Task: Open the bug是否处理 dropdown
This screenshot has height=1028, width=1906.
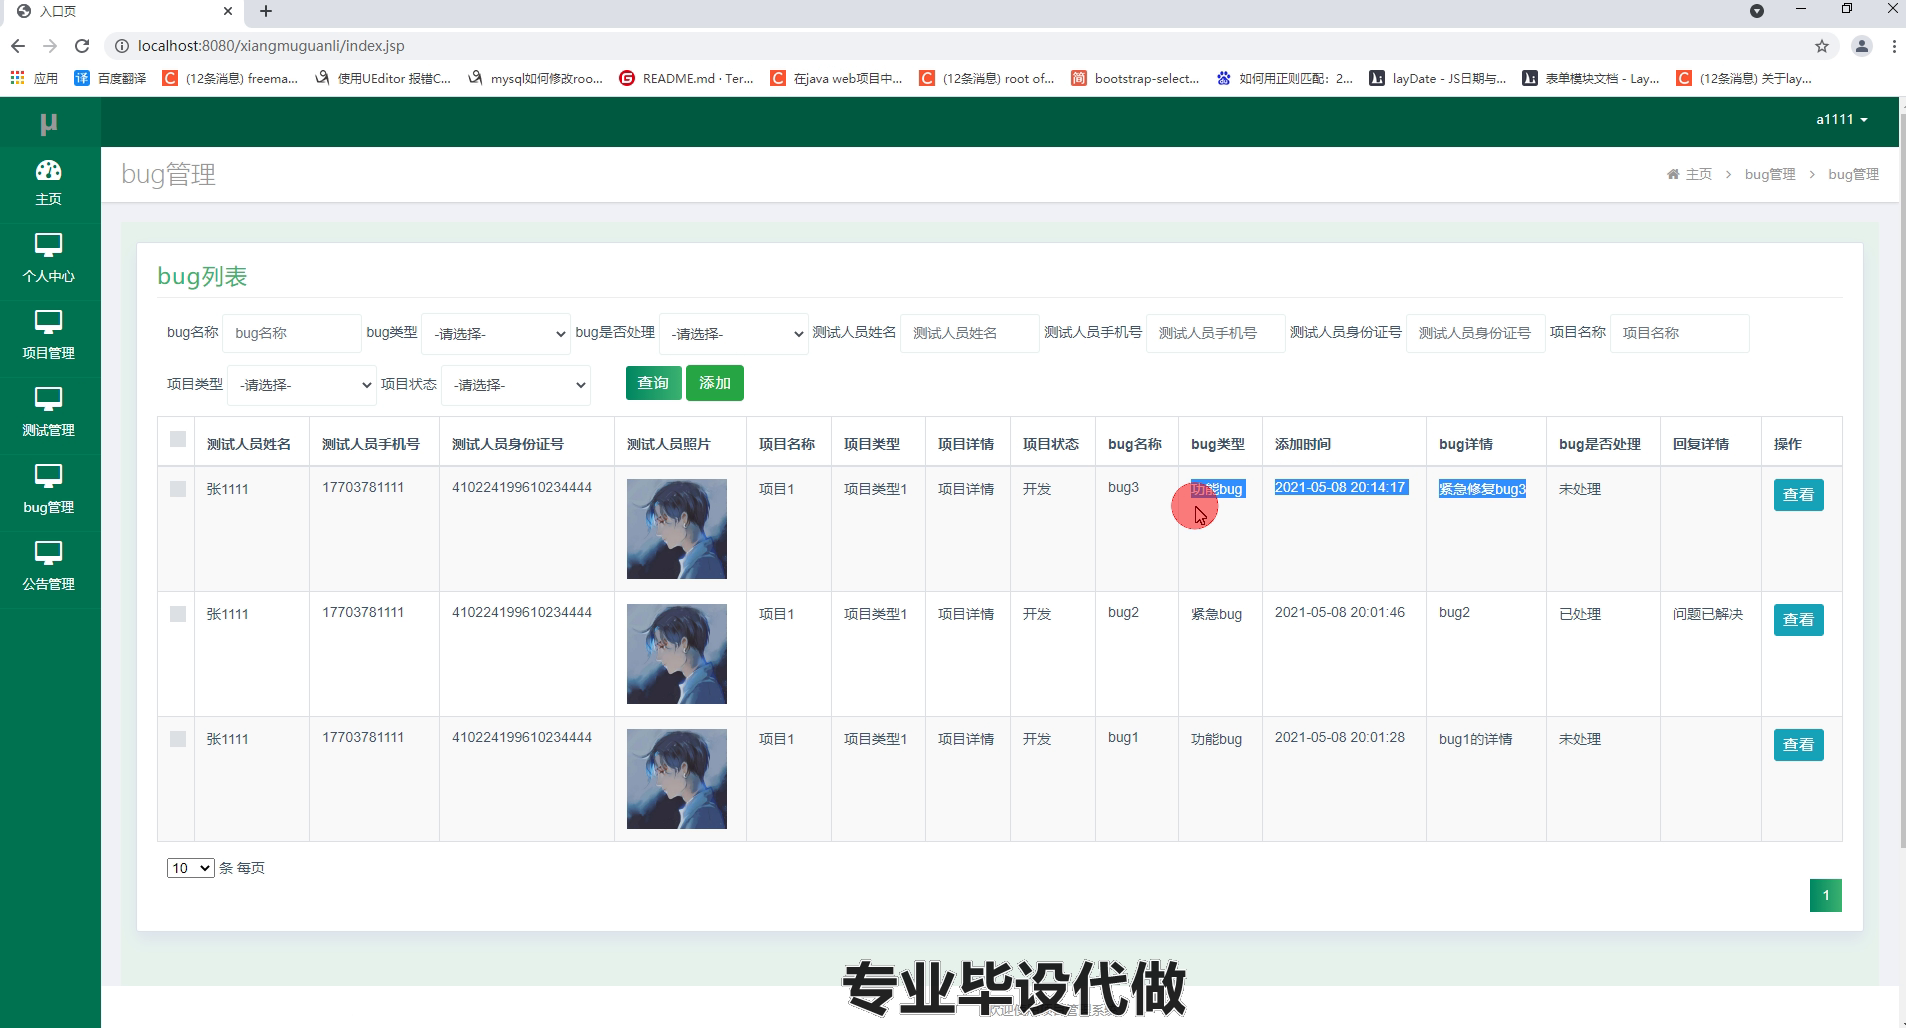Action: (734, 334)
